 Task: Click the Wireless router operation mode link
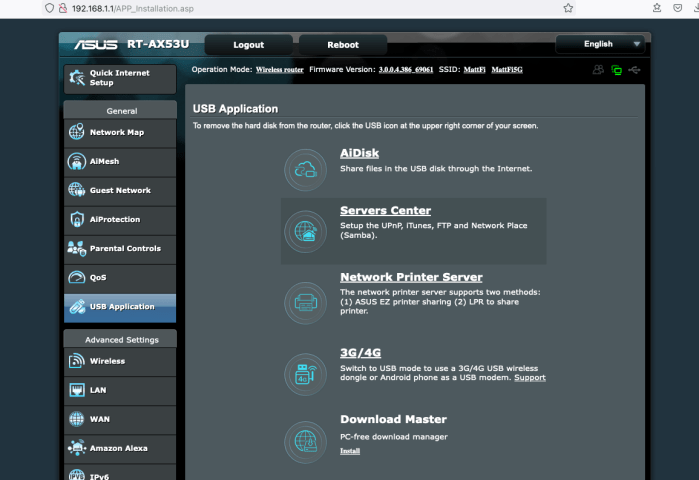click(x=280, y=70)
